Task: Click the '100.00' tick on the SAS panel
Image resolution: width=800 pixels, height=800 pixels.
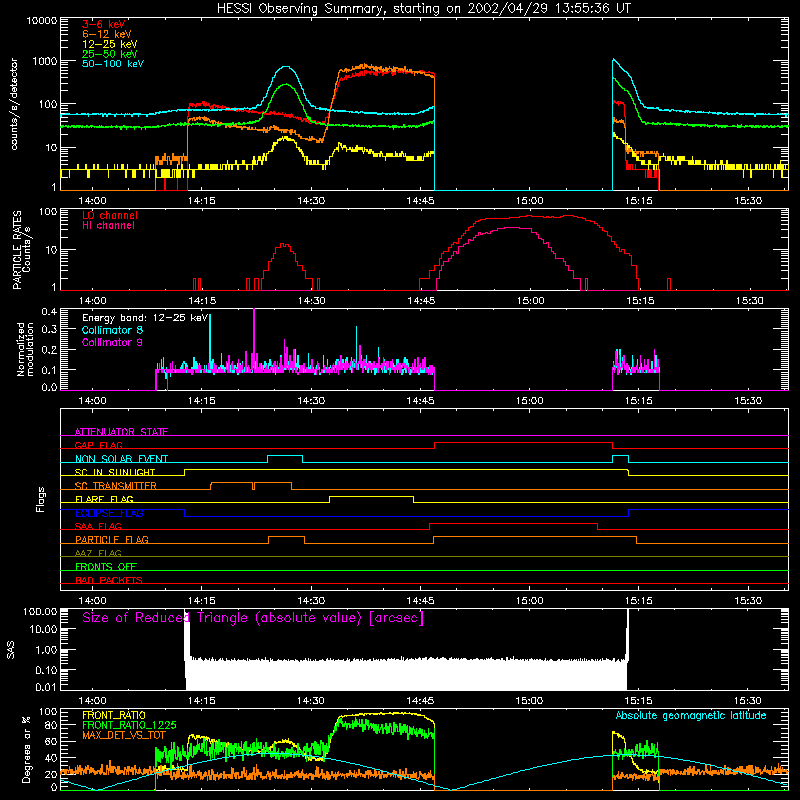Action: tap(40, 612)
